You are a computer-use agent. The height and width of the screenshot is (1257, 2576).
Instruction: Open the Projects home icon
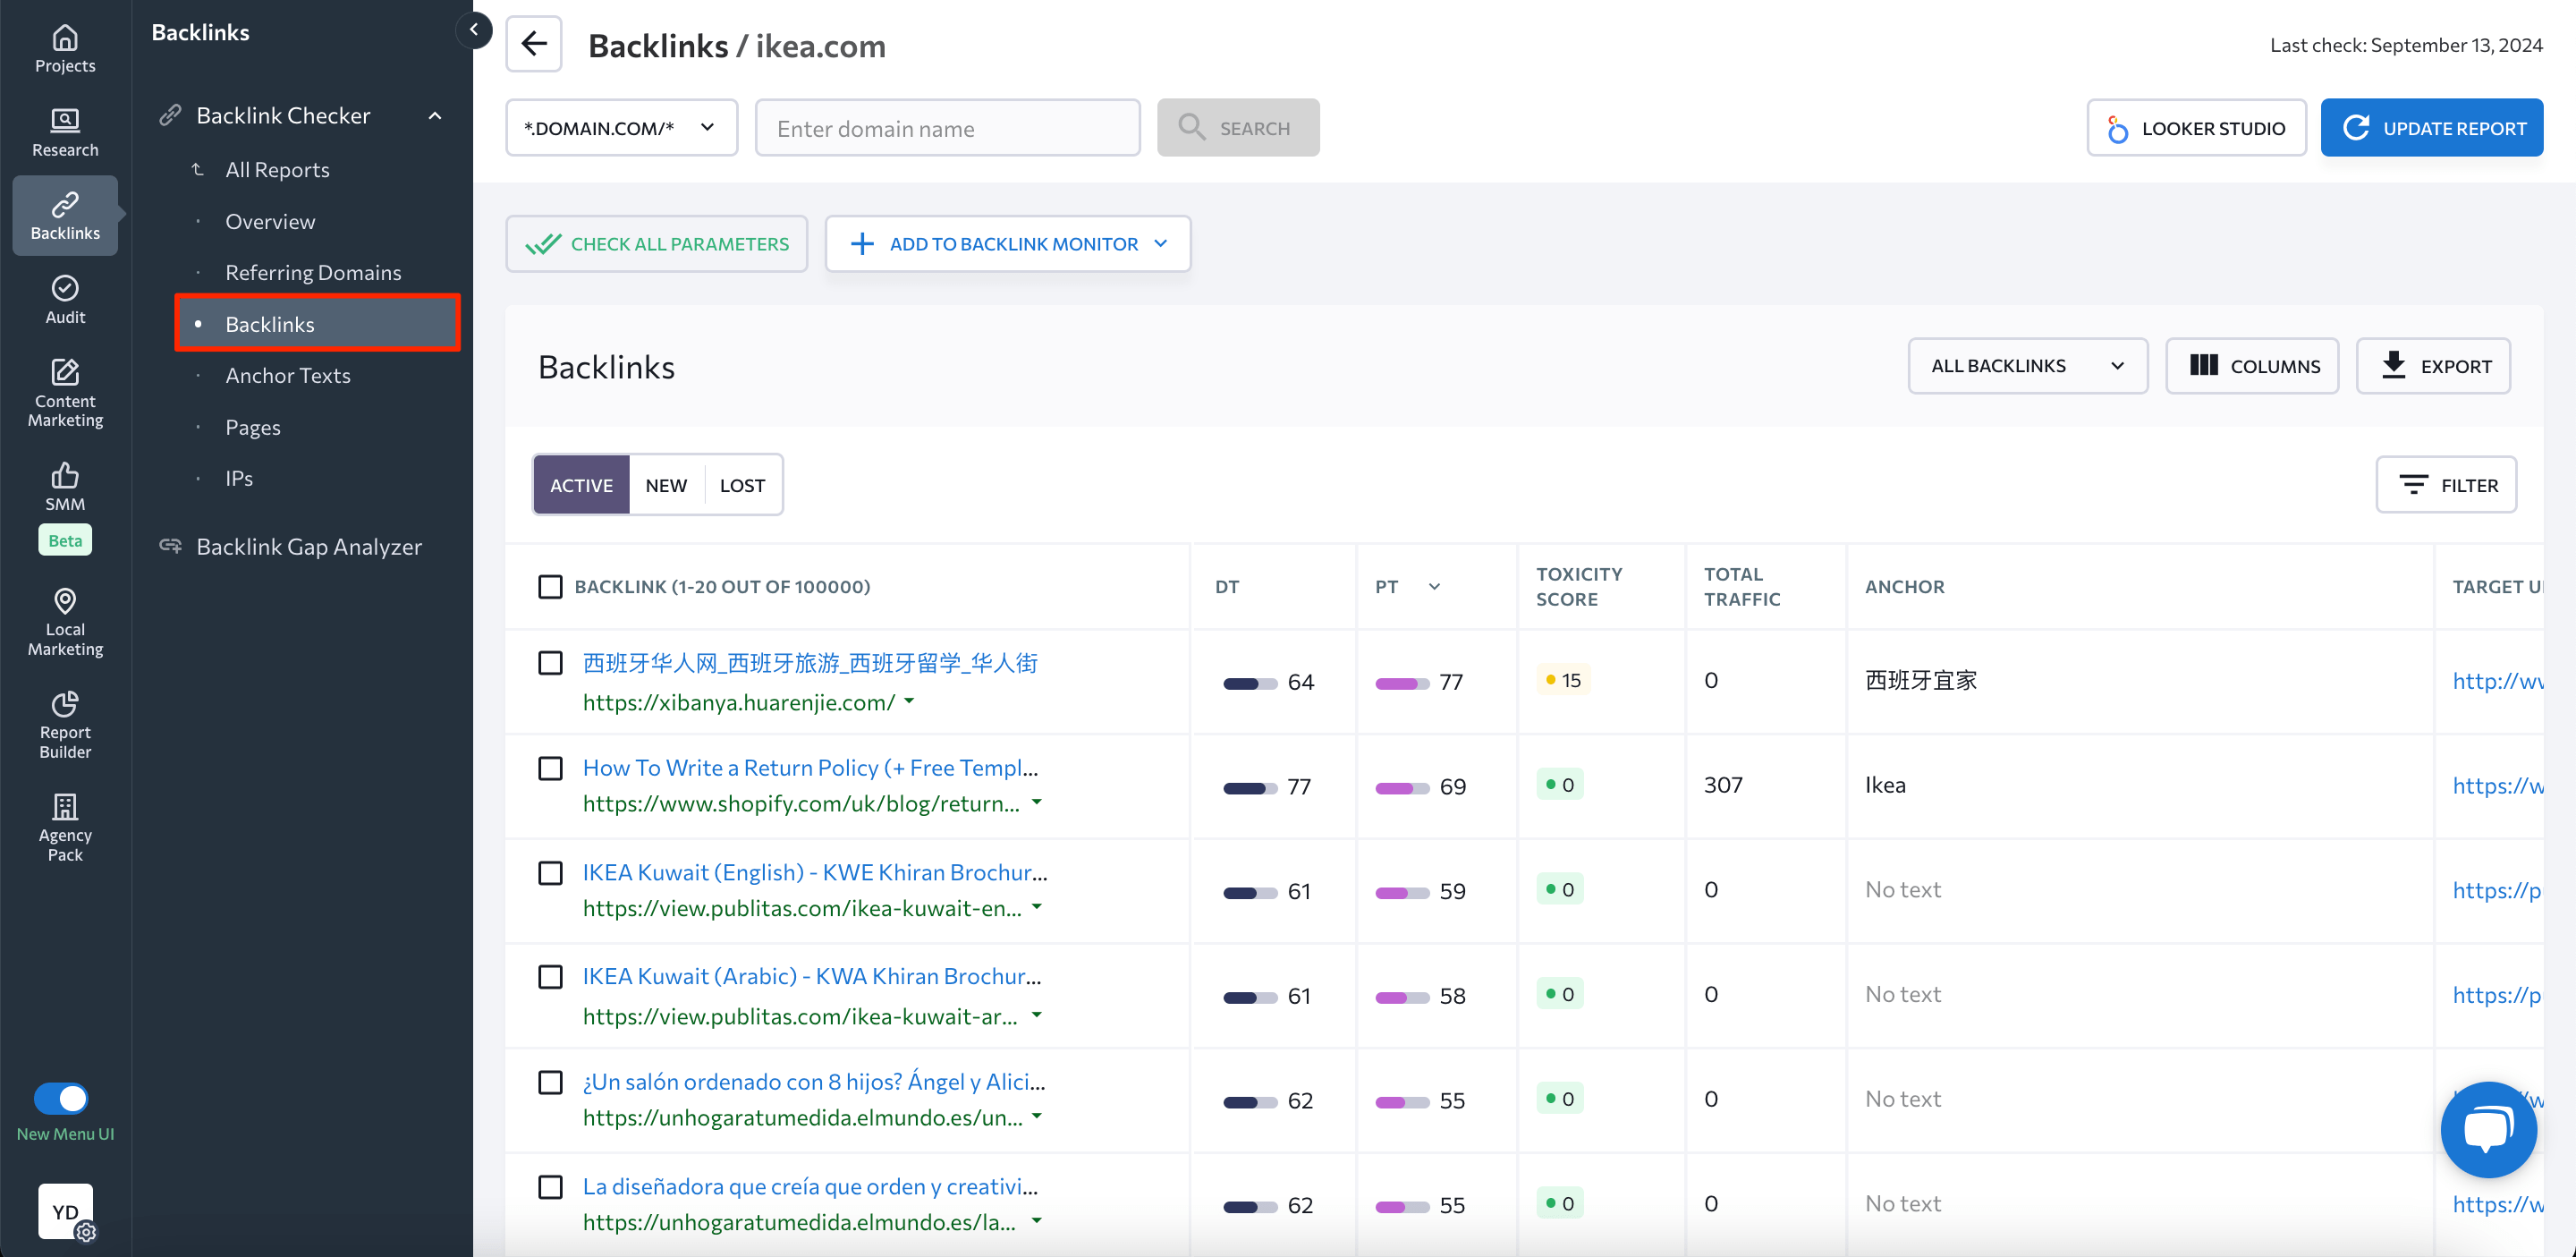click(x=65, y=38)
